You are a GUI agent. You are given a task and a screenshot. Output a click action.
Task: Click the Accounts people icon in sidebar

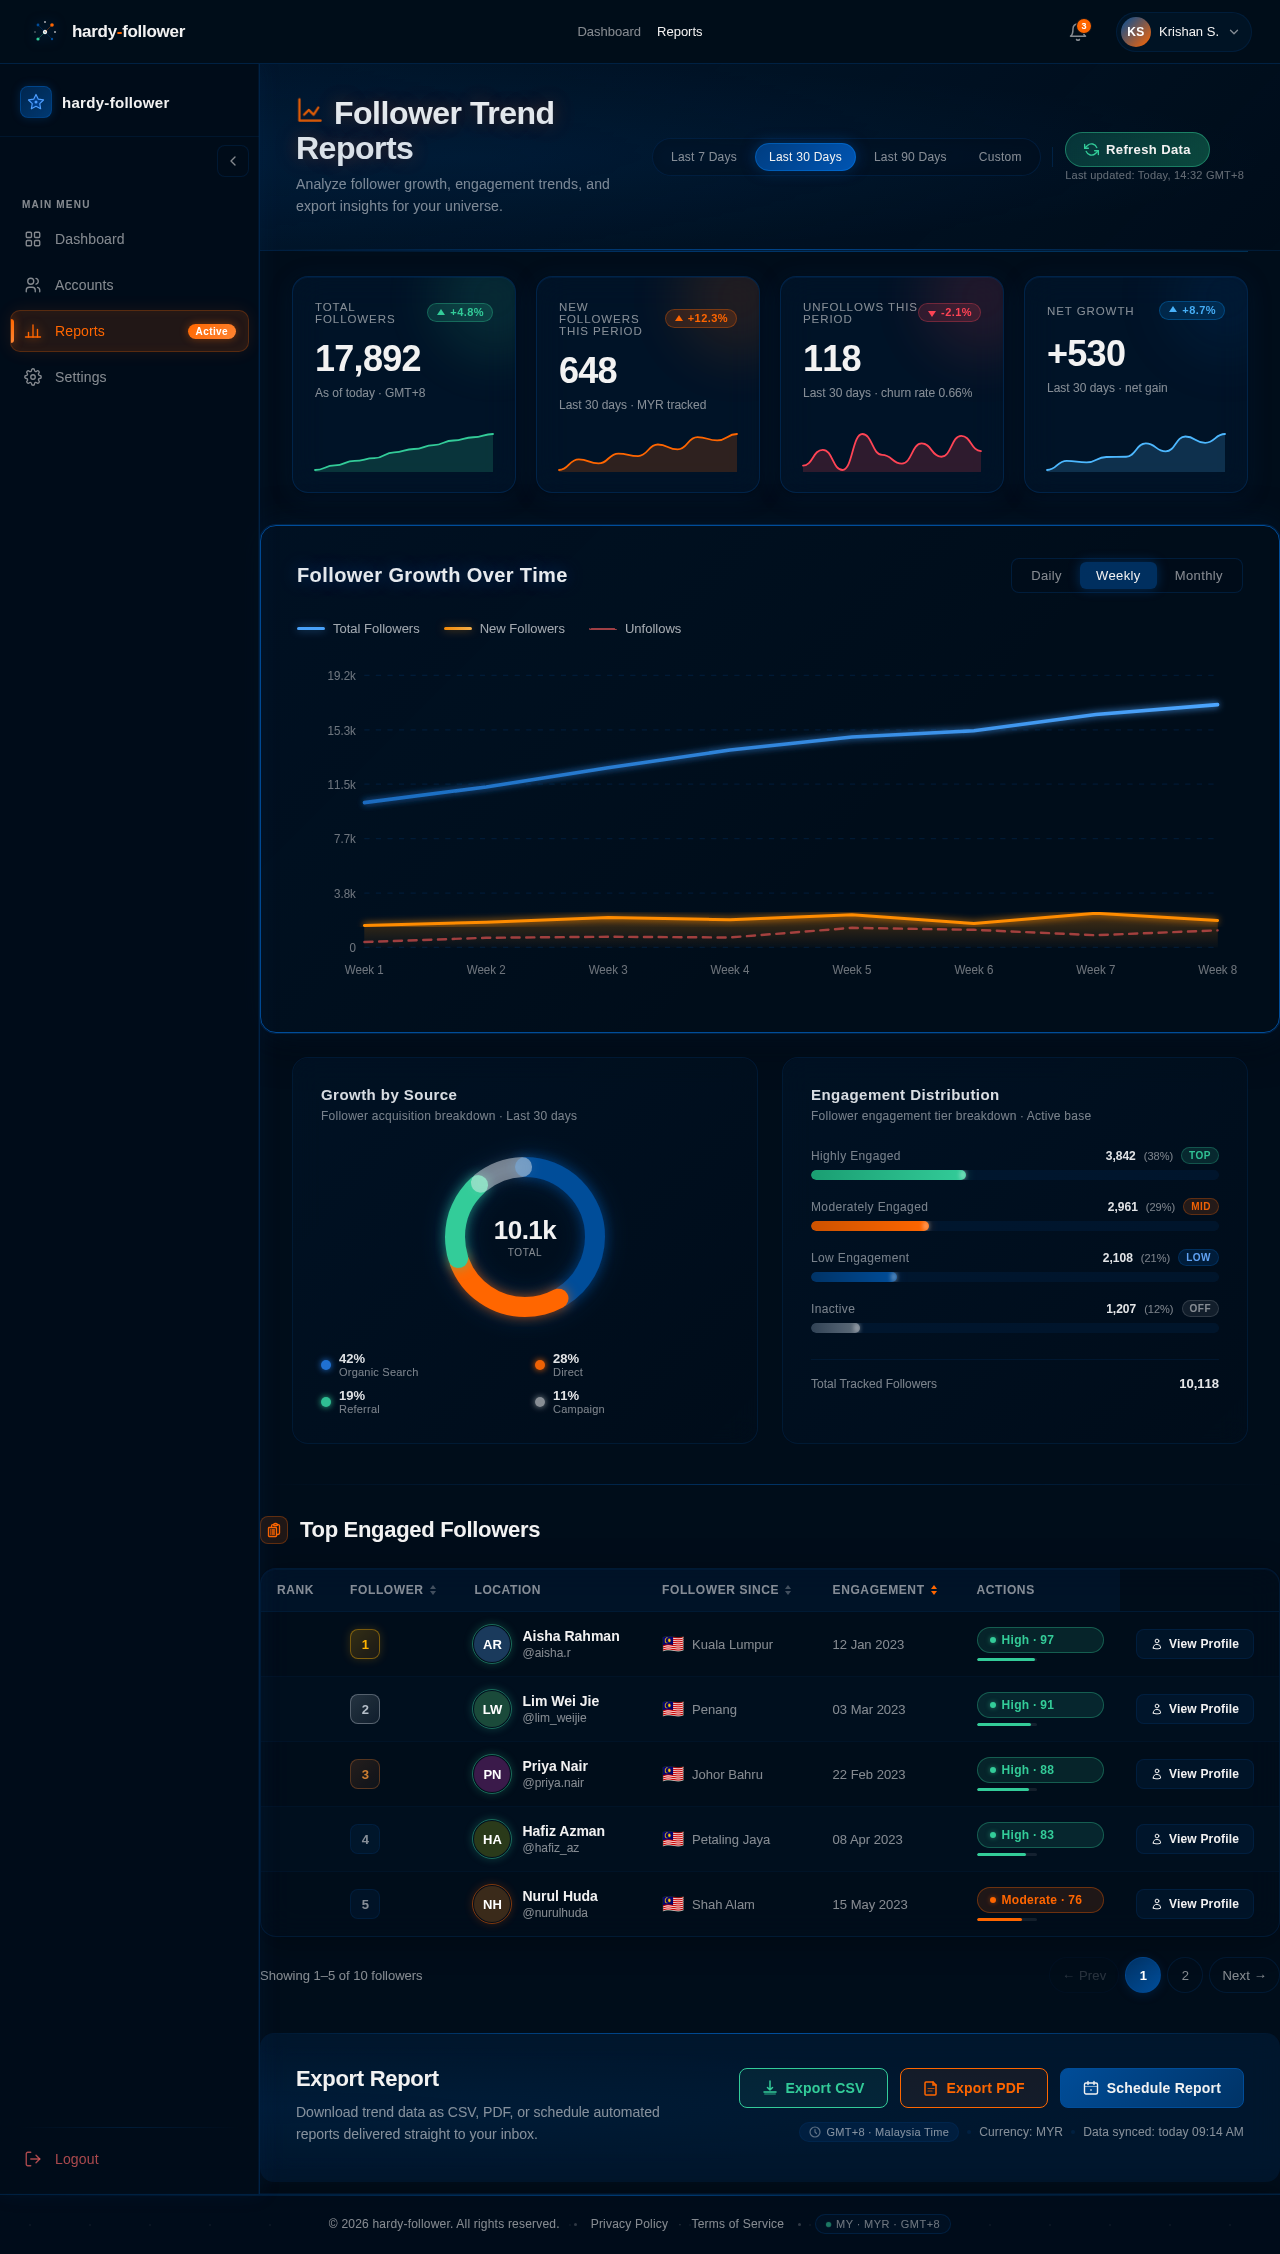coord(33,285)
